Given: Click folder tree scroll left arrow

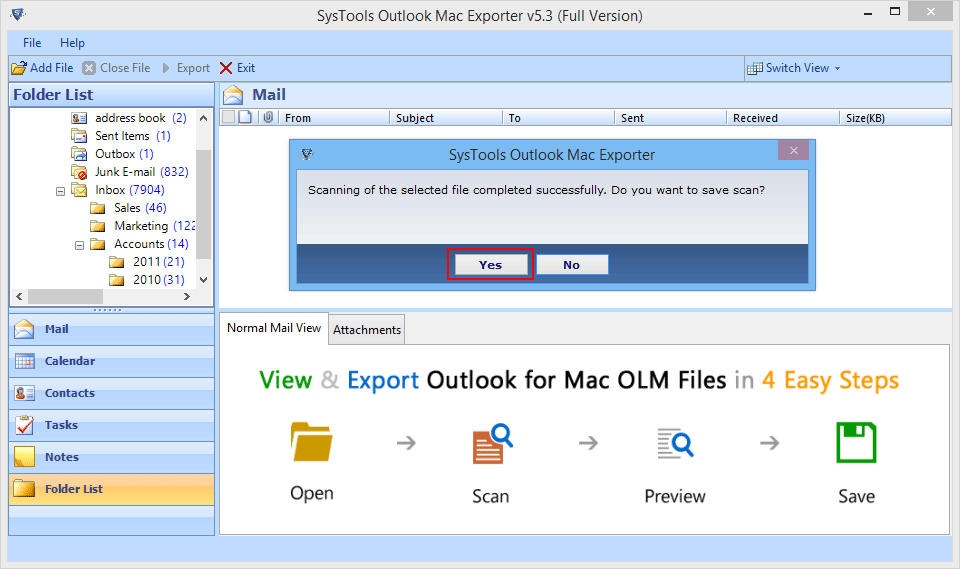Looking at the screenshot, I should point(19,296).
